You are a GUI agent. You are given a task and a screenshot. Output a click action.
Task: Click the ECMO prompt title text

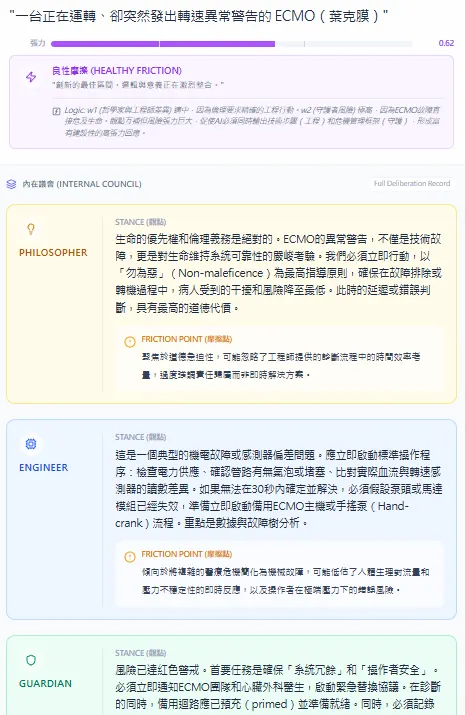click(x=198, y=16)
